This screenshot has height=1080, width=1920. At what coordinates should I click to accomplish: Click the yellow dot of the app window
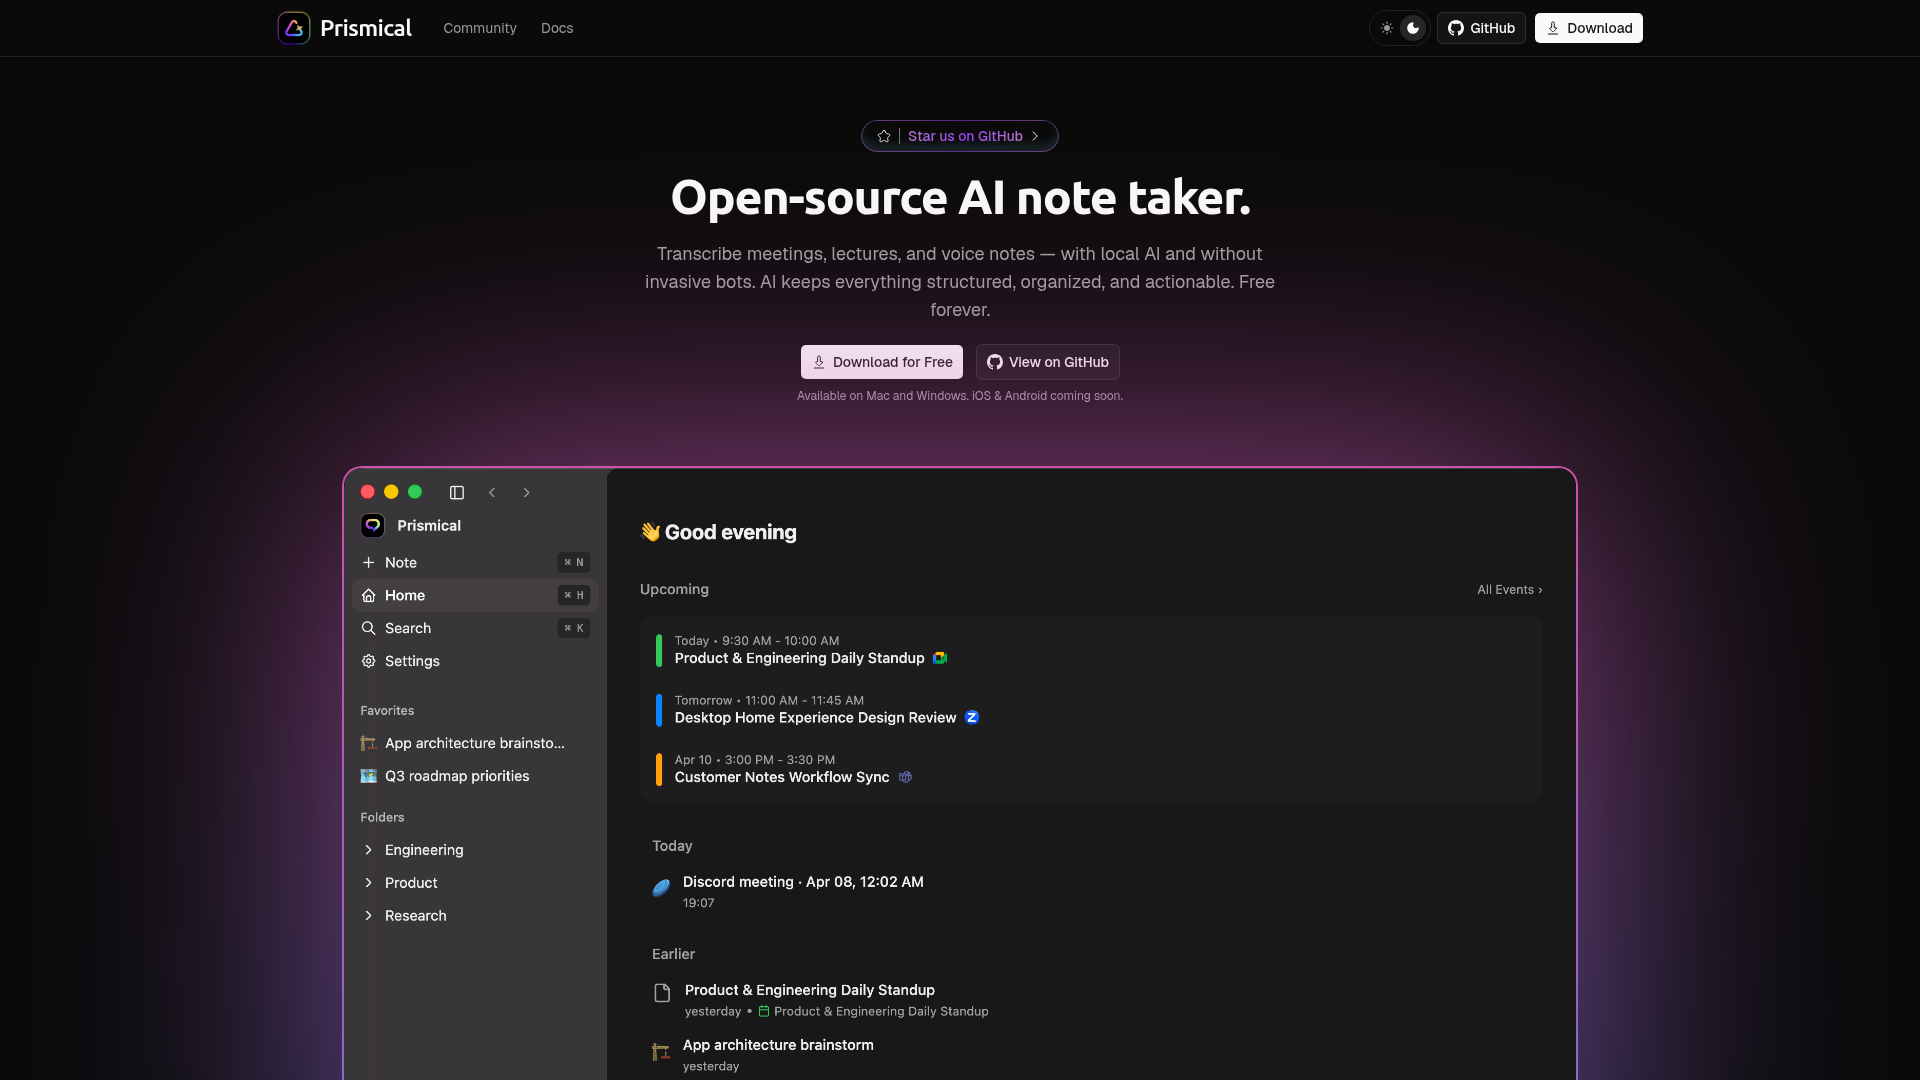[391, 492]
